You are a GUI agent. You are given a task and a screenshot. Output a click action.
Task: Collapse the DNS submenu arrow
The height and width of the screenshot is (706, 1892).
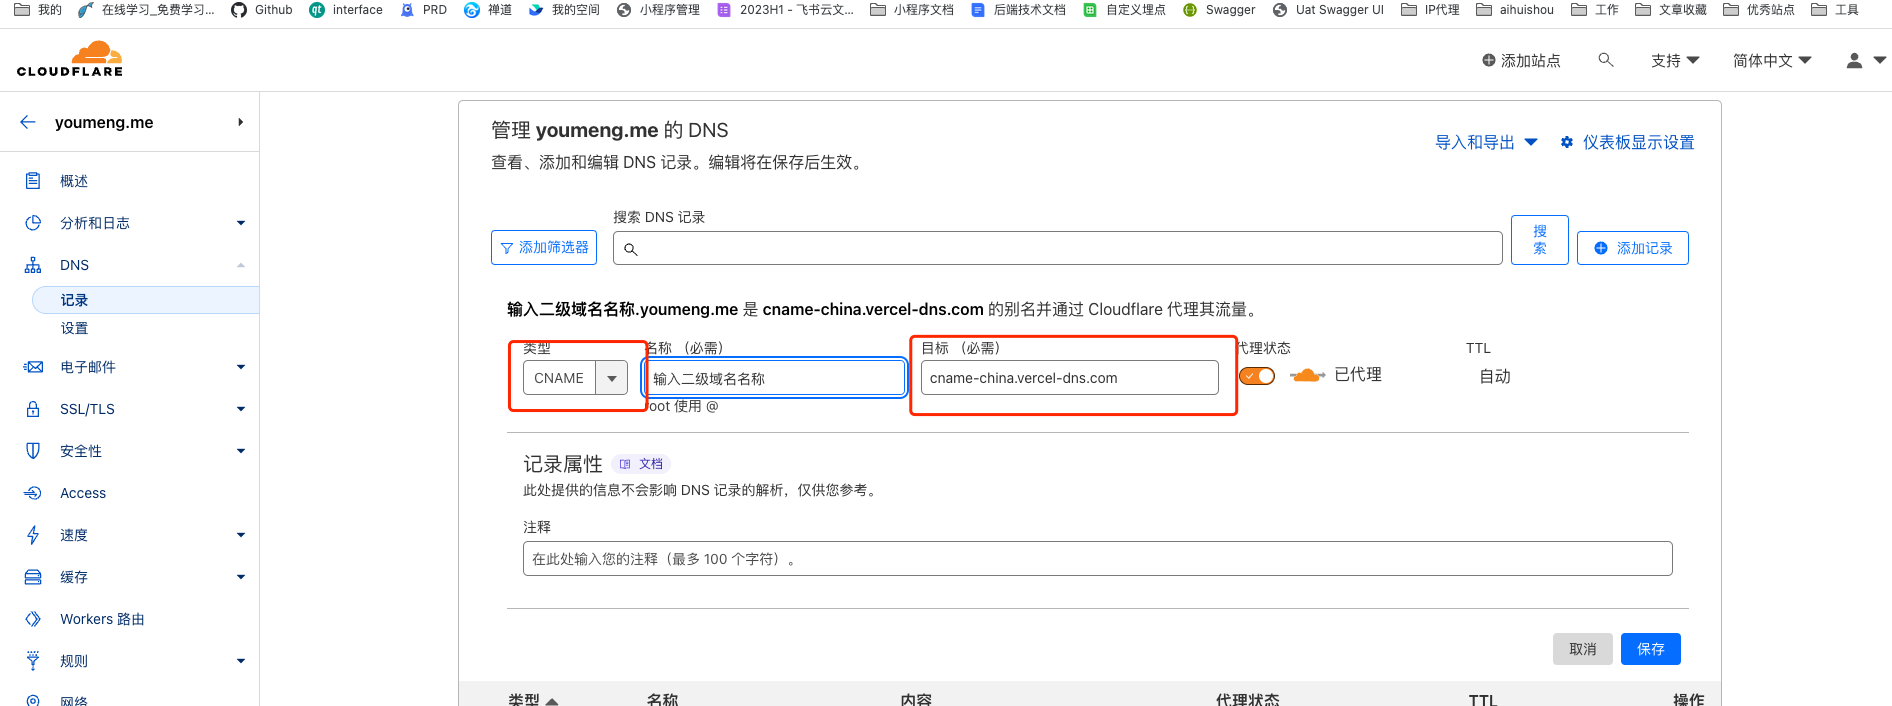coord(241,265)
